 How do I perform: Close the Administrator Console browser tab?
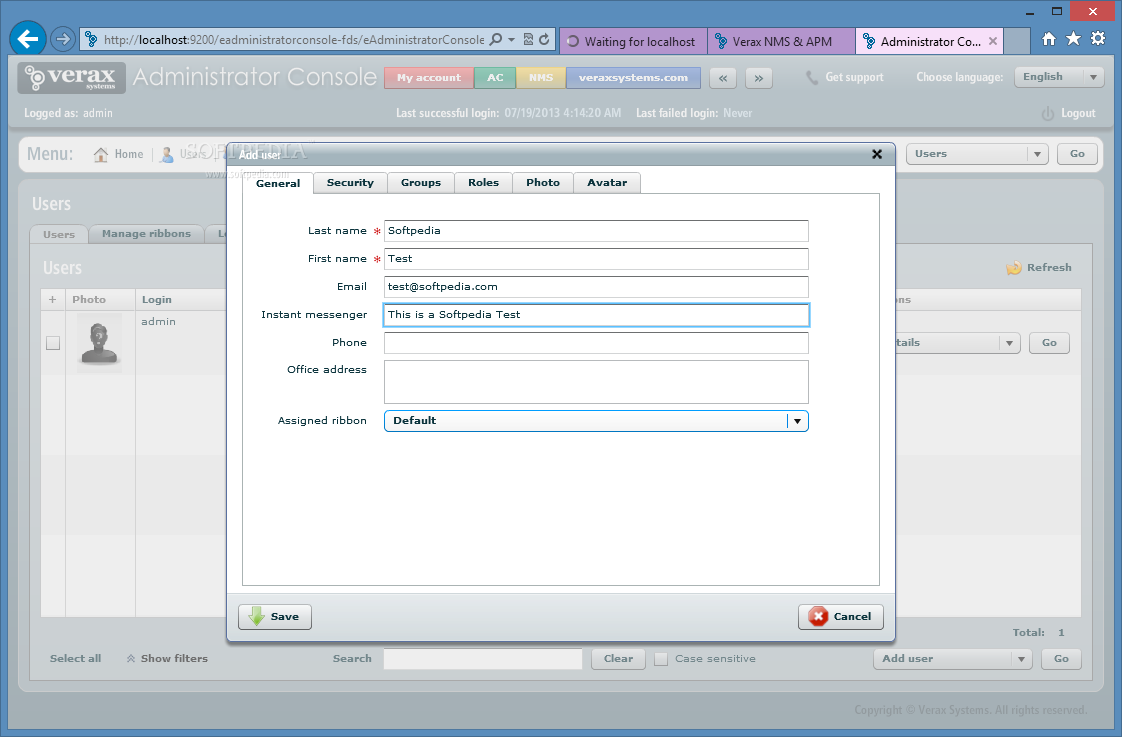[992, 42]
